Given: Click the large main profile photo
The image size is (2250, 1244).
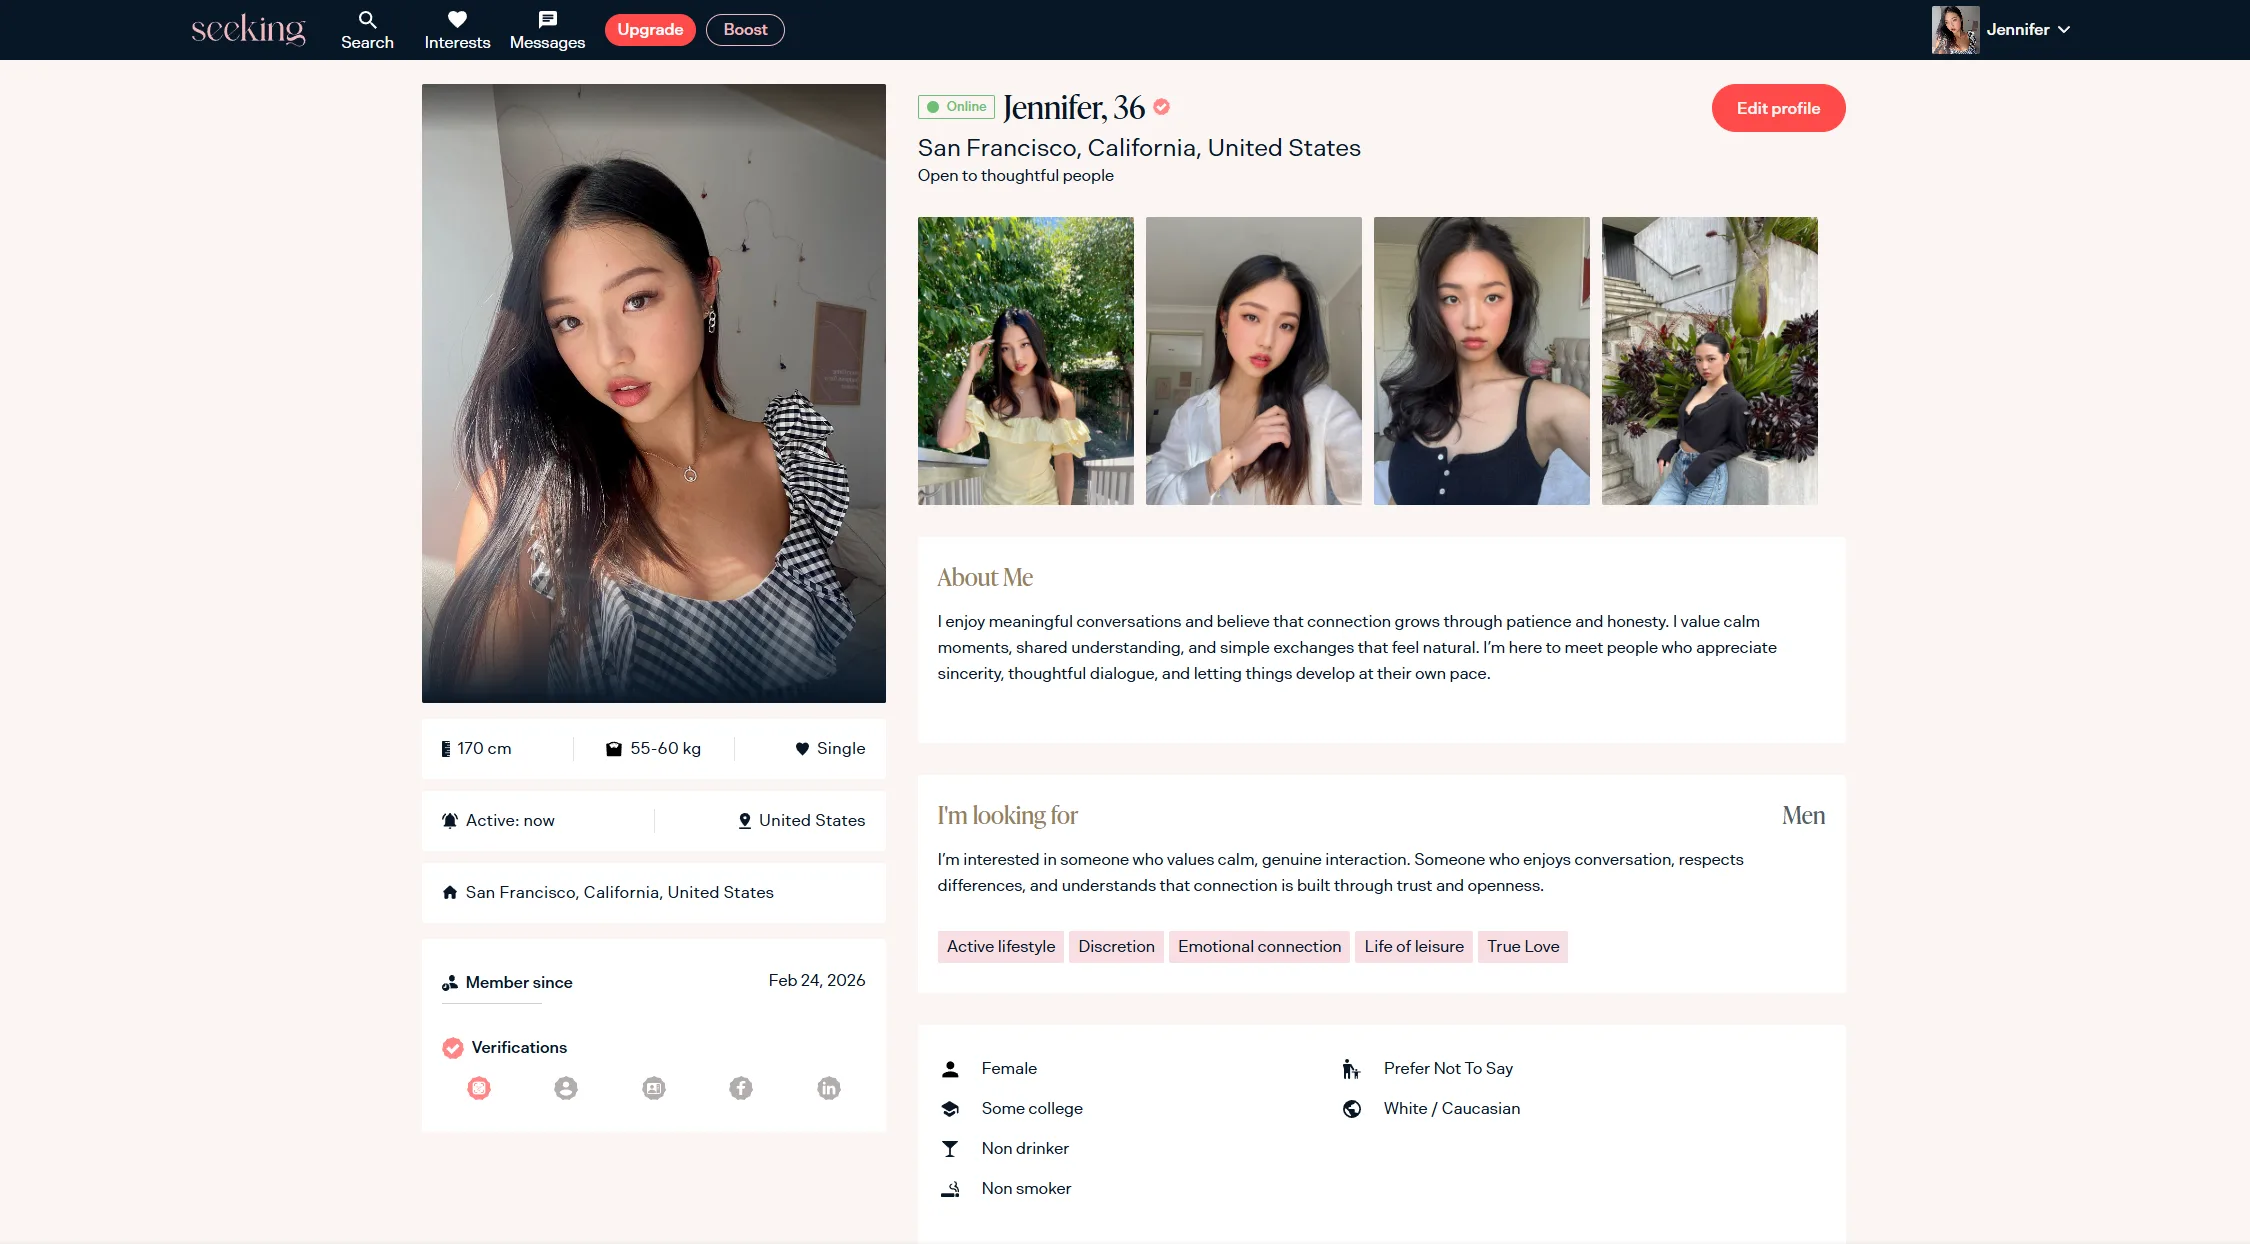Looking at the screenshot, I should pyautogui.click(x=653, y=393).
